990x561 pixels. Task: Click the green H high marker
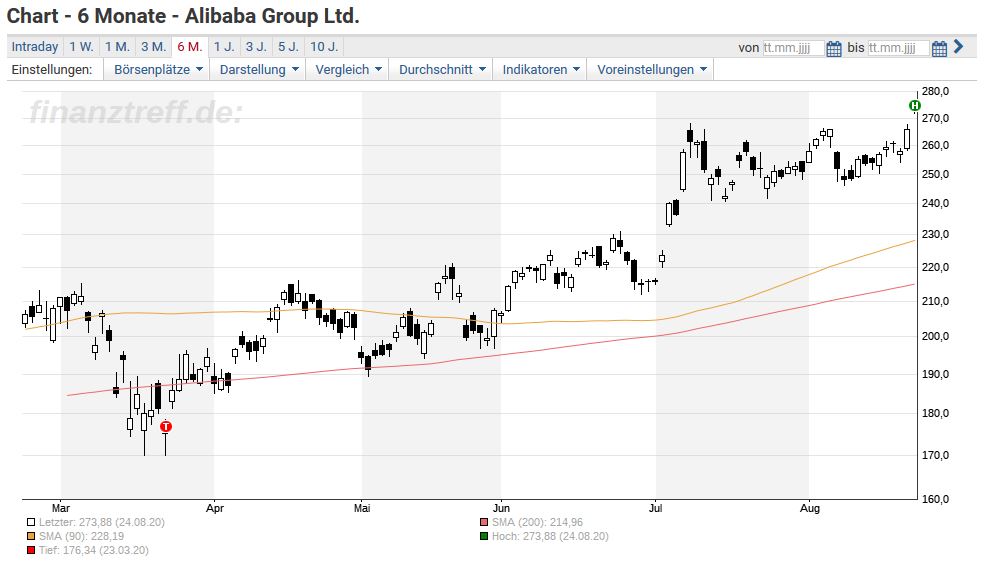point(914,105)
